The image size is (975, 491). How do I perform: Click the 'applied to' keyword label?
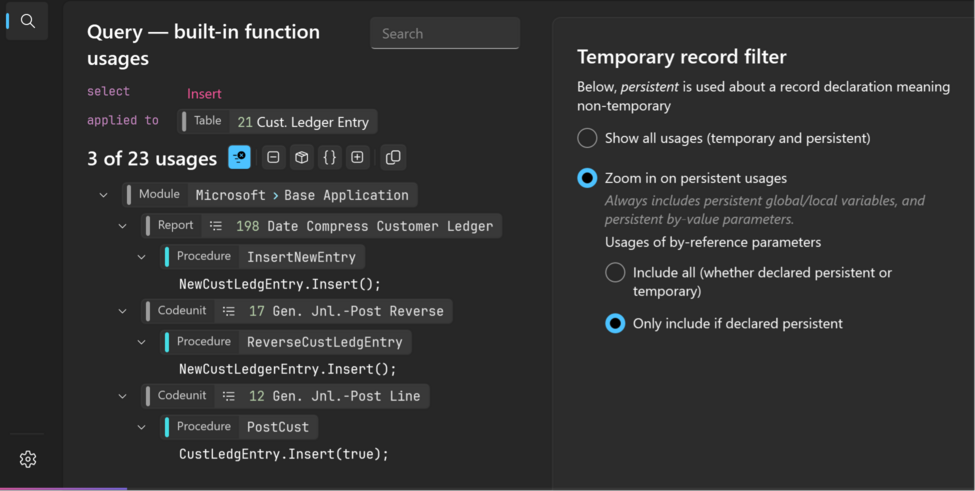tap(122, 121)
